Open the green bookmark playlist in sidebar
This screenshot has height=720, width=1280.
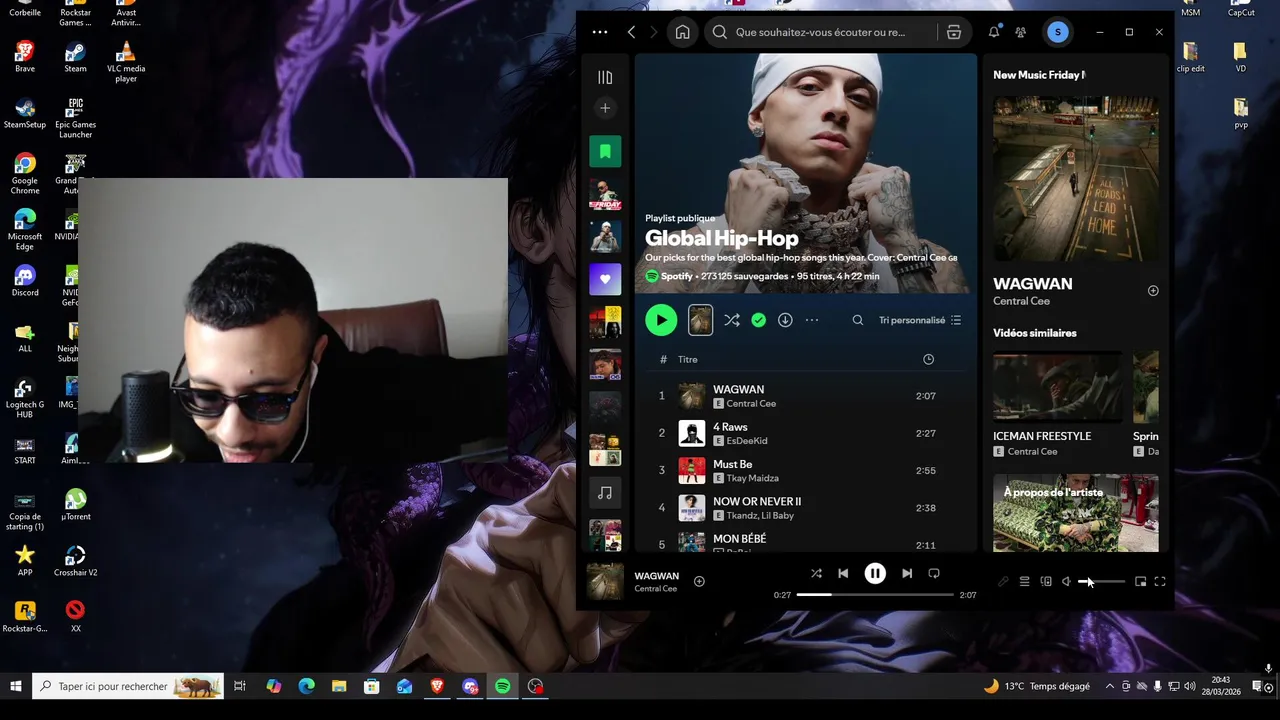pyautogui.click(x=605, y=151)
